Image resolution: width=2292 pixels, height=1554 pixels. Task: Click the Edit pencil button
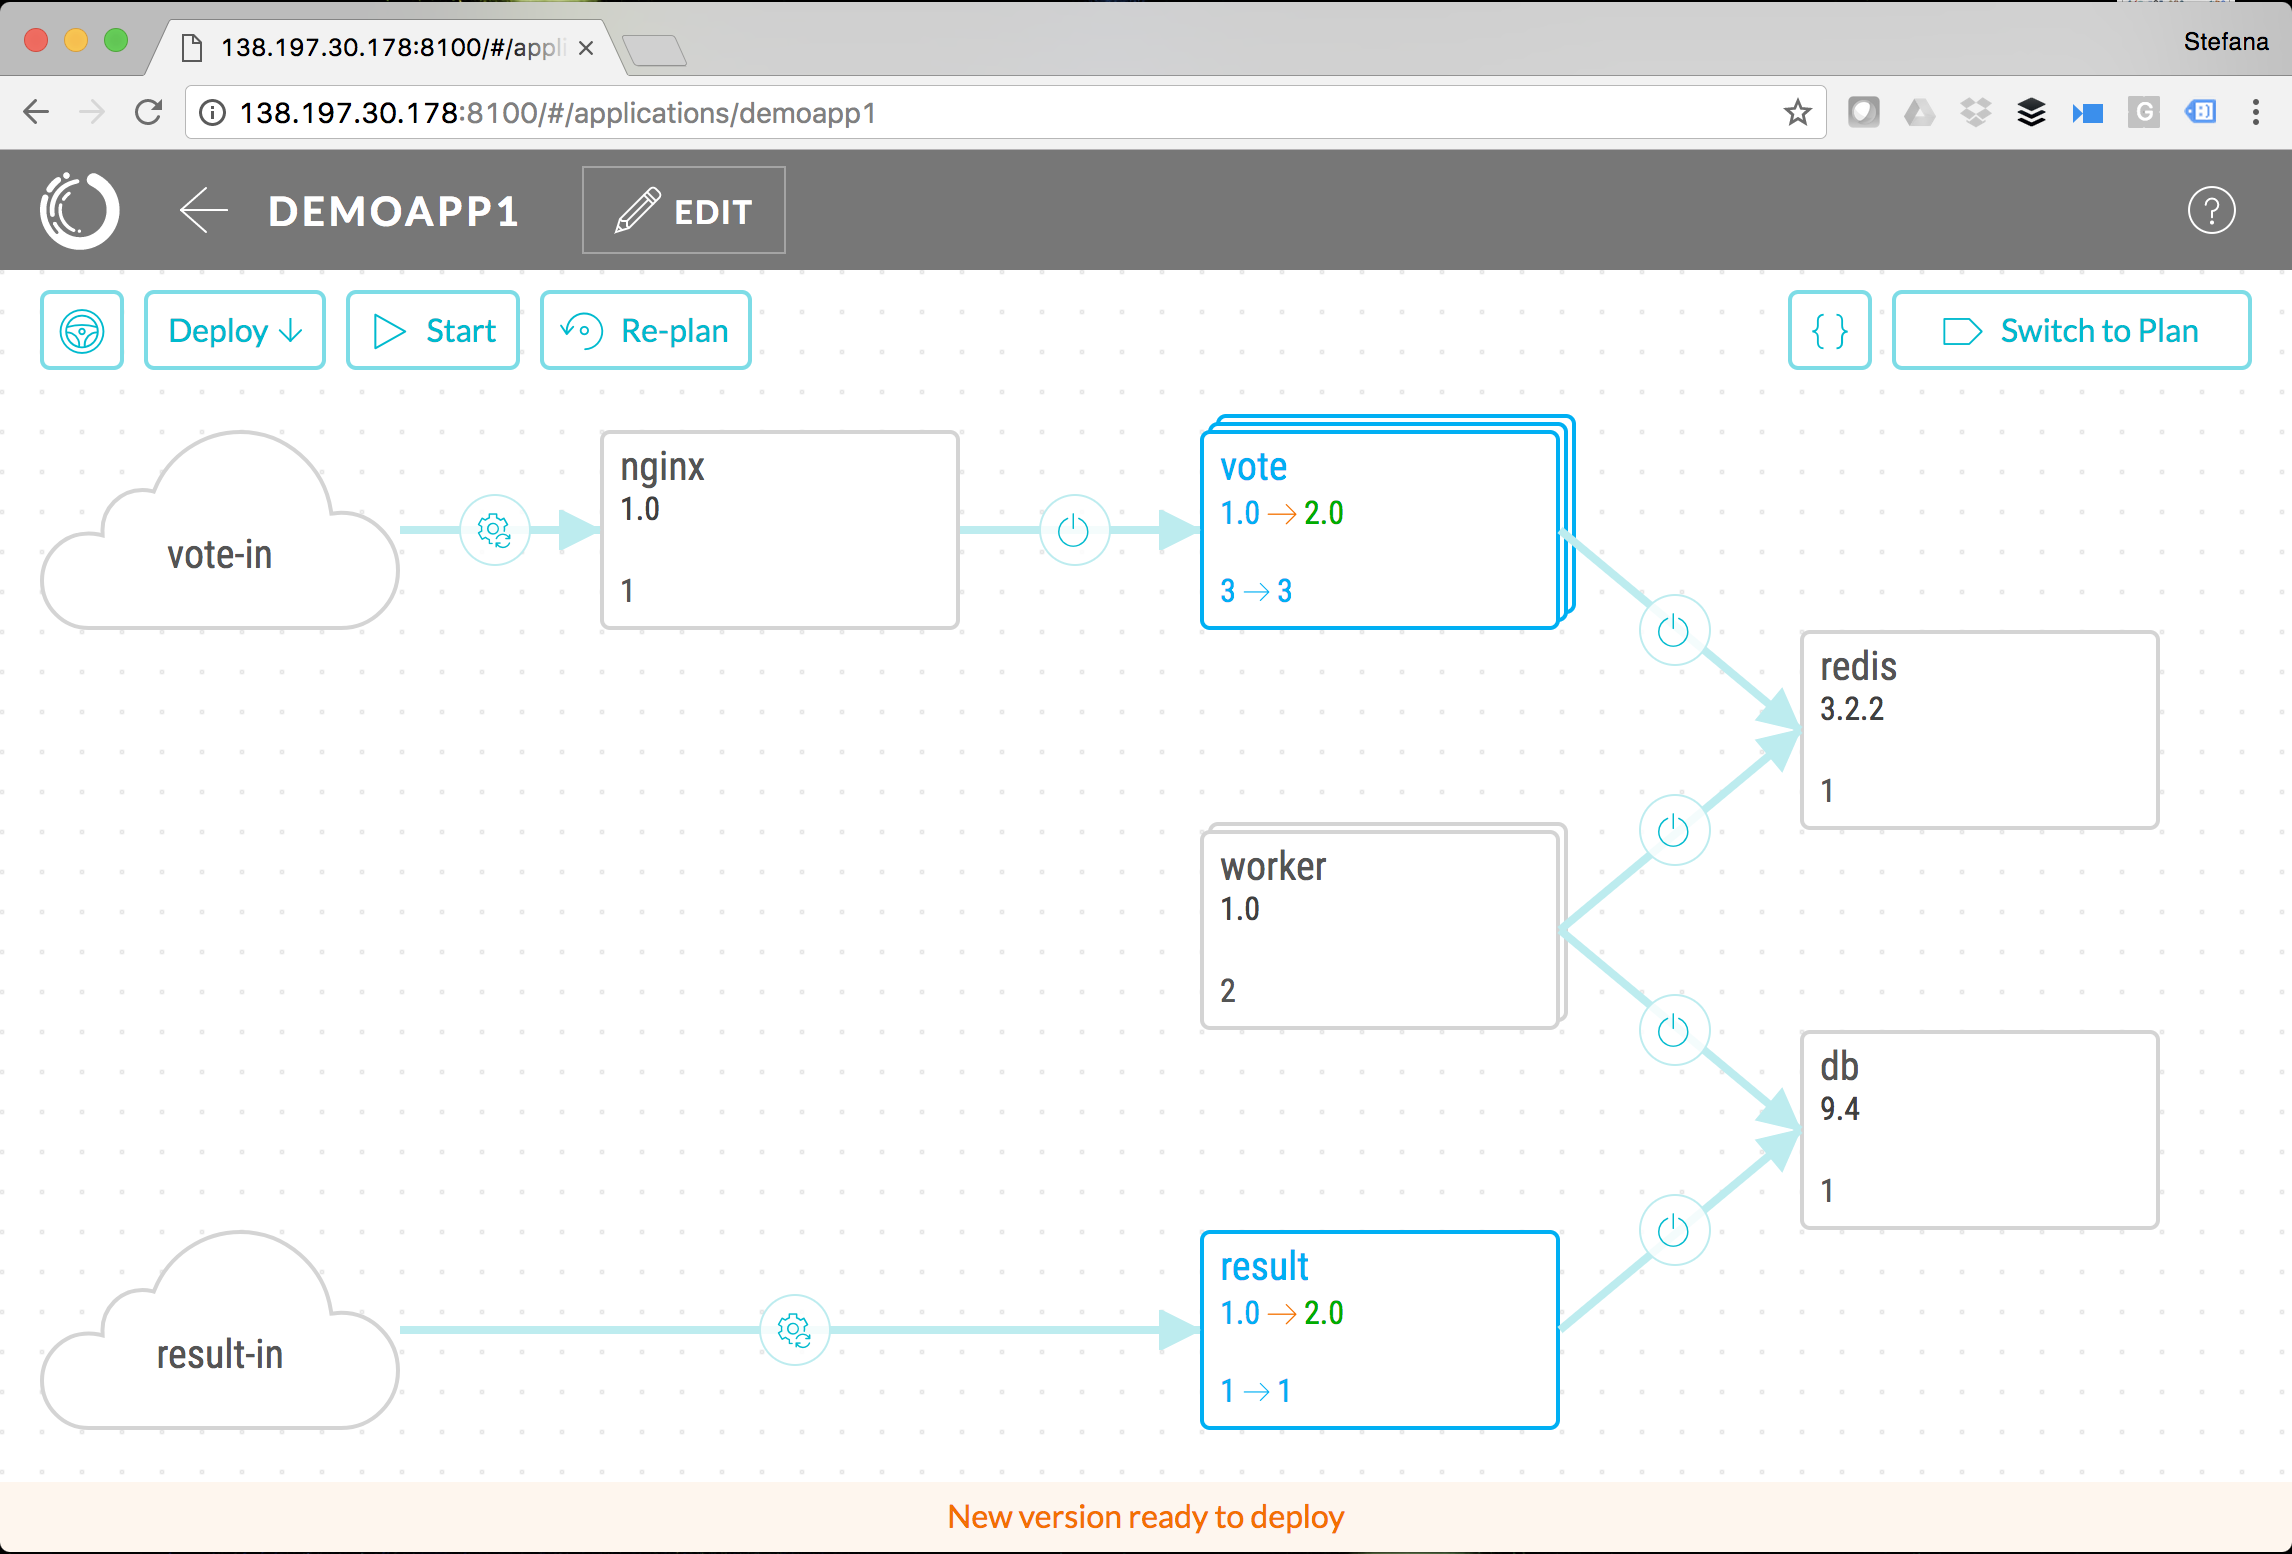[x=684, y=211]
